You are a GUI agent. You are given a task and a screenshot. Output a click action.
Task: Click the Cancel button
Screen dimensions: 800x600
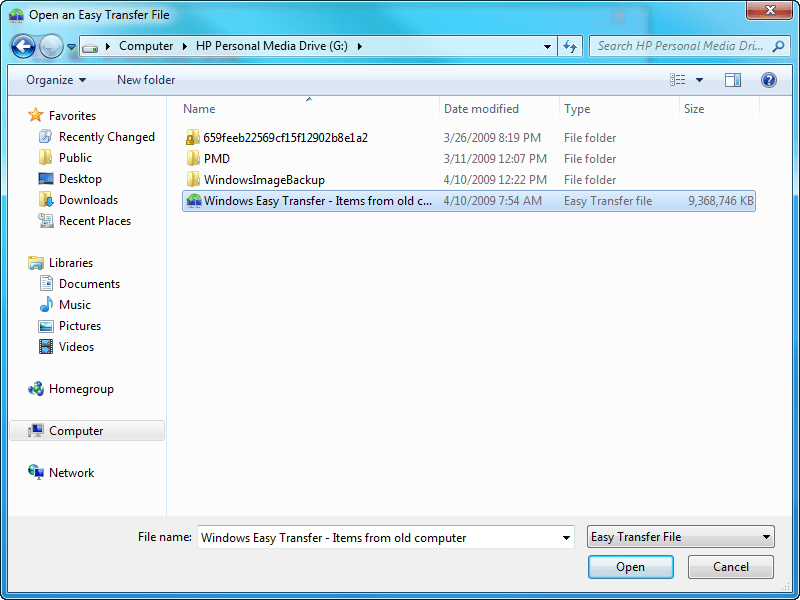[731, 567]
